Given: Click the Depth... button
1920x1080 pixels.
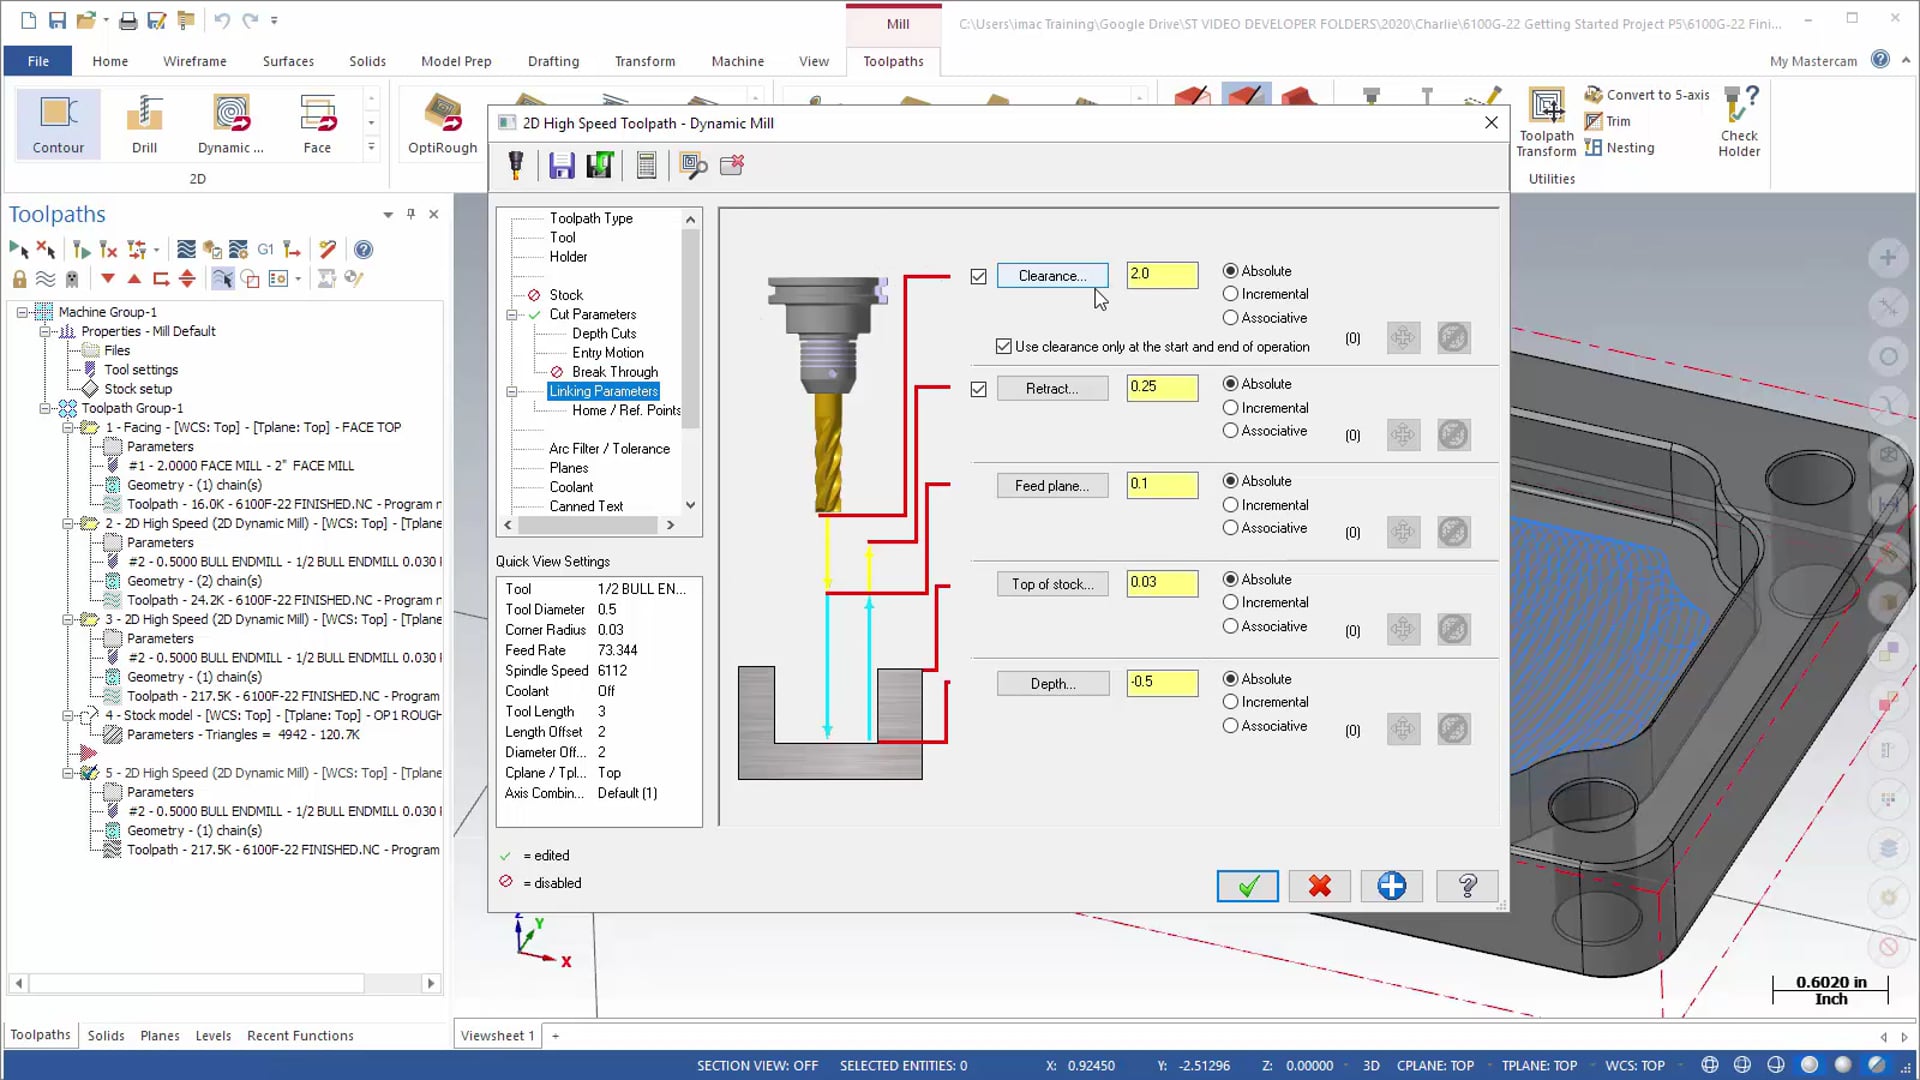Looking at the screenshot, I should (x=1052, y=684).
